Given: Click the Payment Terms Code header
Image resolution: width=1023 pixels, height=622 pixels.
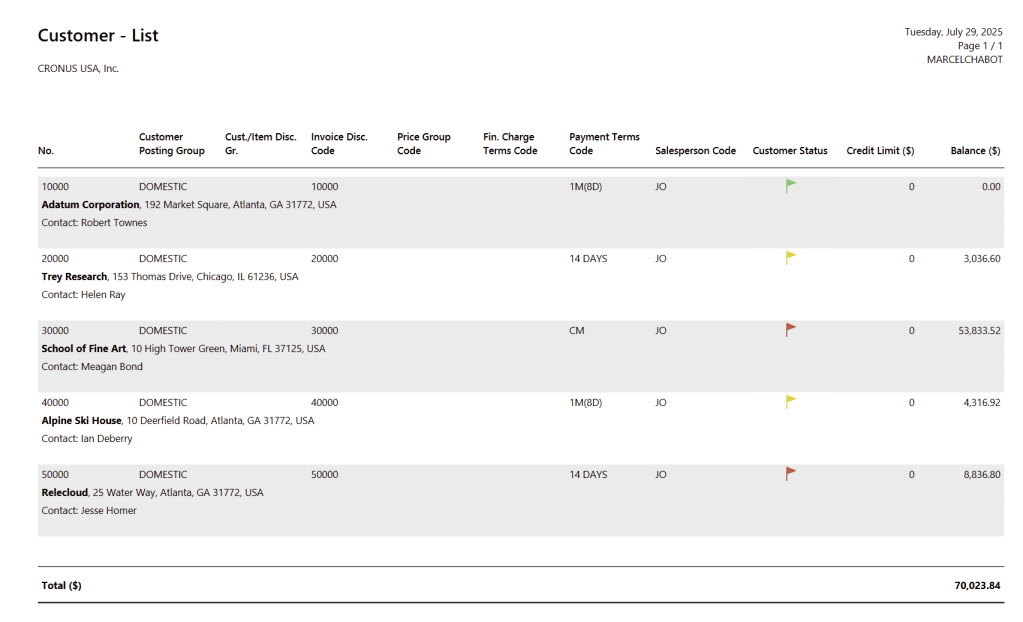Looking at the screenshot, I should [x=604, y=144].
